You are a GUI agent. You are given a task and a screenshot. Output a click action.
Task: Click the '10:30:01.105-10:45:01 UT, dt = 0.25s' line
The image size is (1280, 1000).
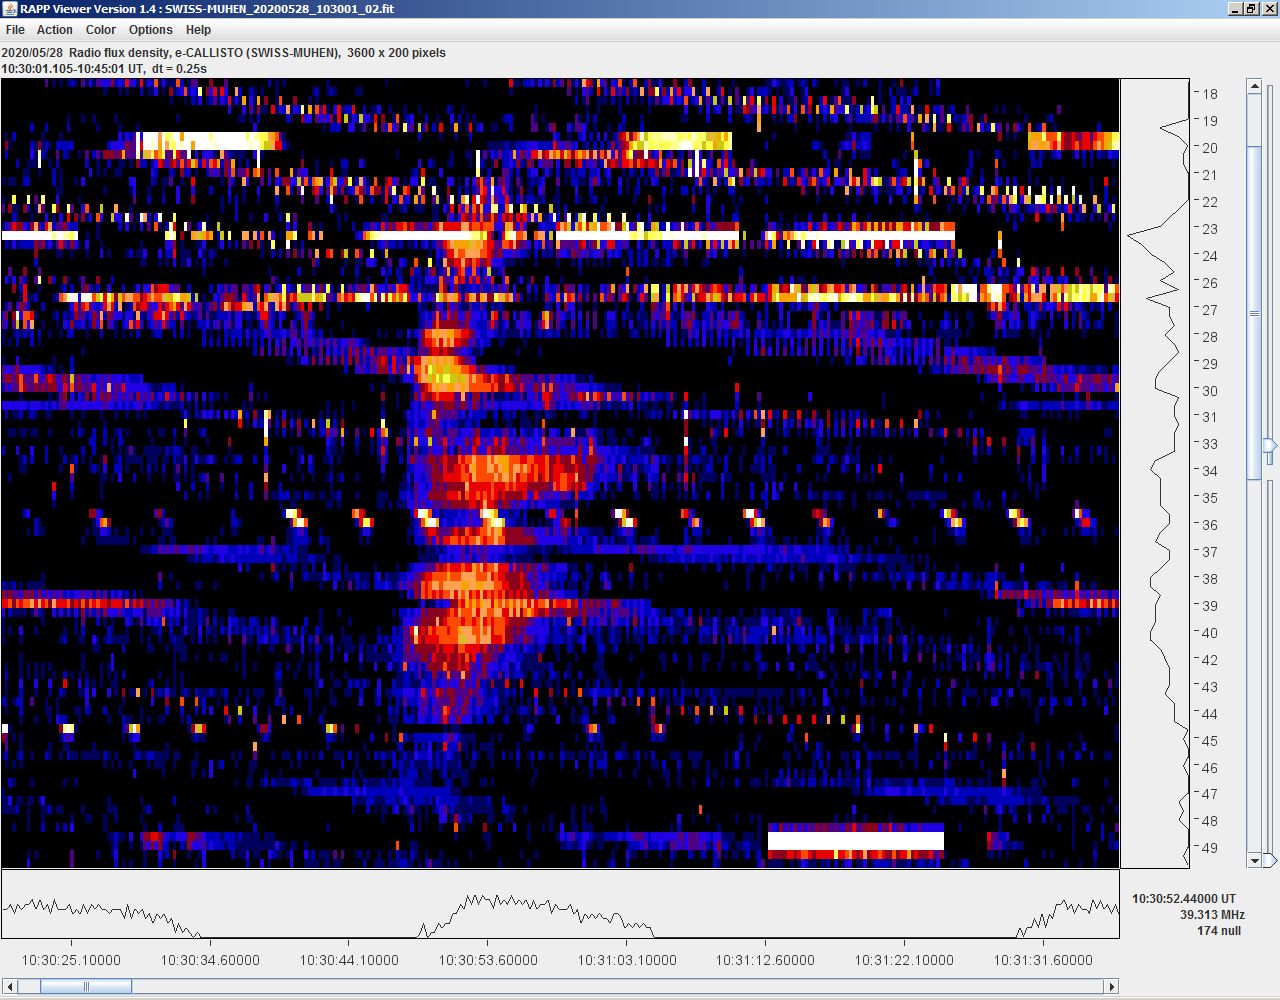pos(104,69)
